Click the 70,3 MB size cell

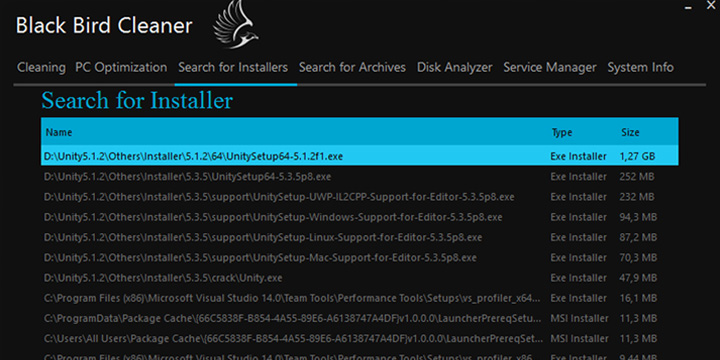pyautogui.click(x=638, y=258)
